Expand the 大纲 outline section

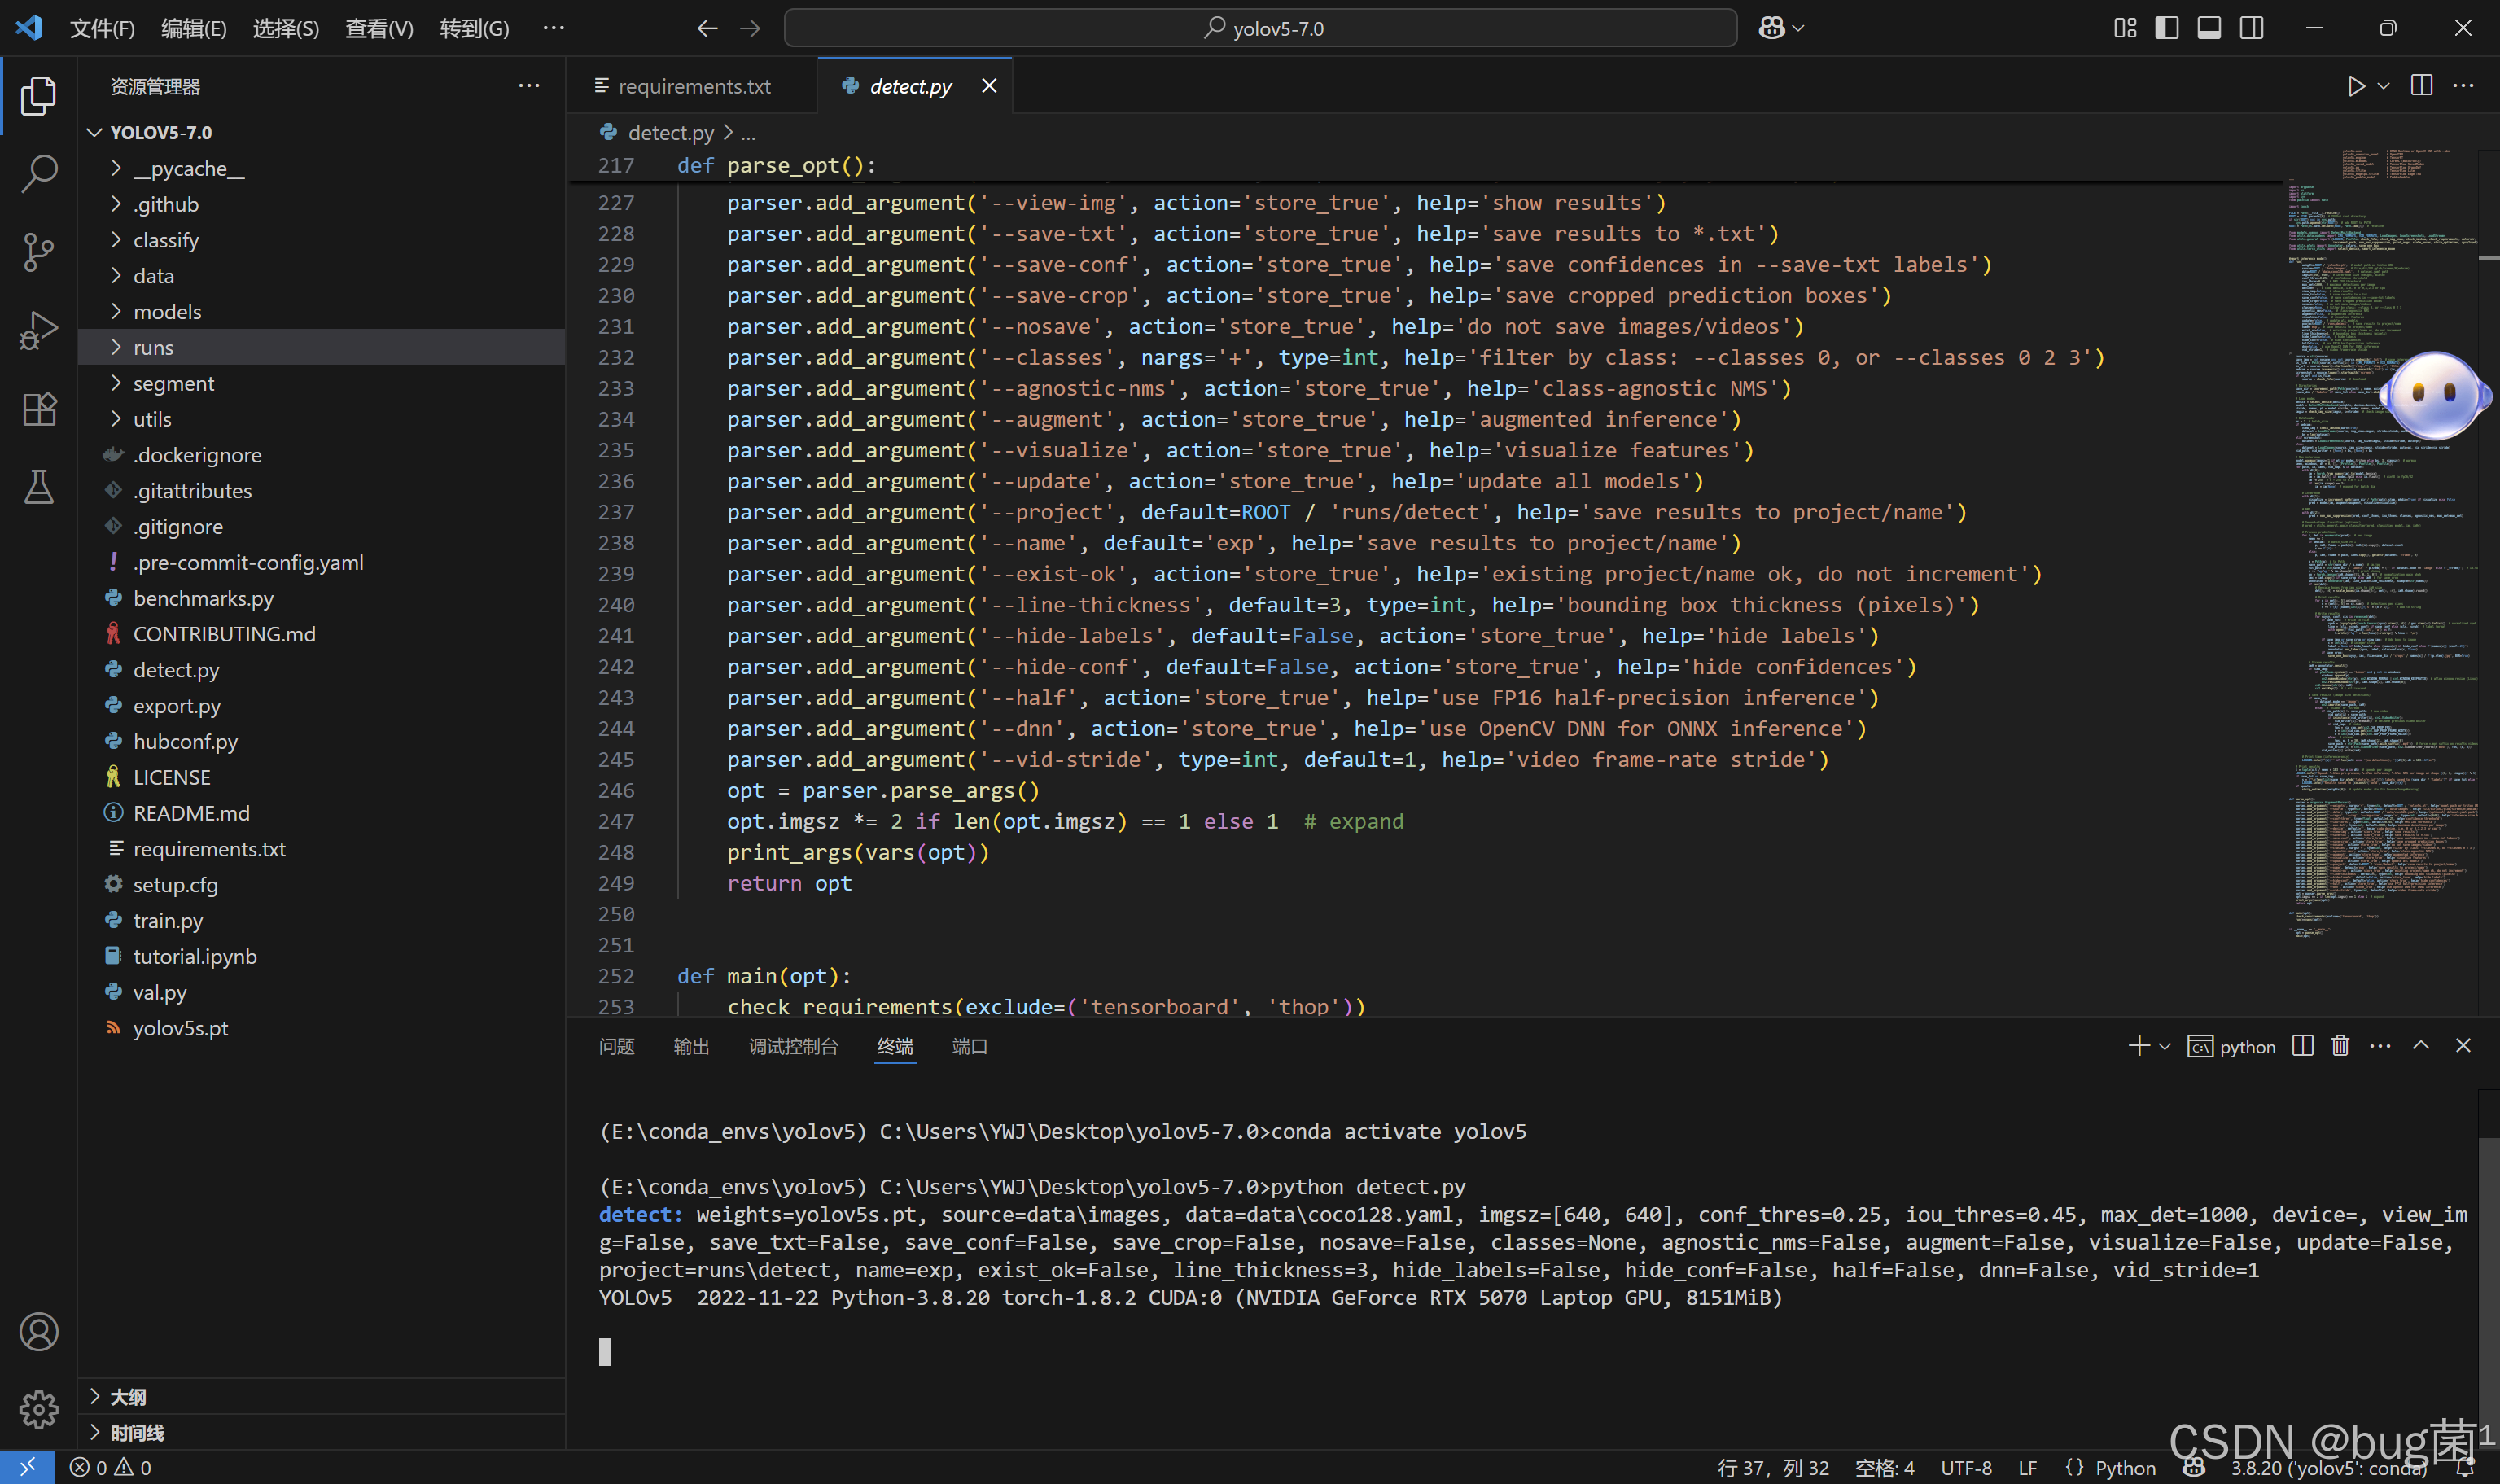pyautogui.click(x=128, y=1396)
